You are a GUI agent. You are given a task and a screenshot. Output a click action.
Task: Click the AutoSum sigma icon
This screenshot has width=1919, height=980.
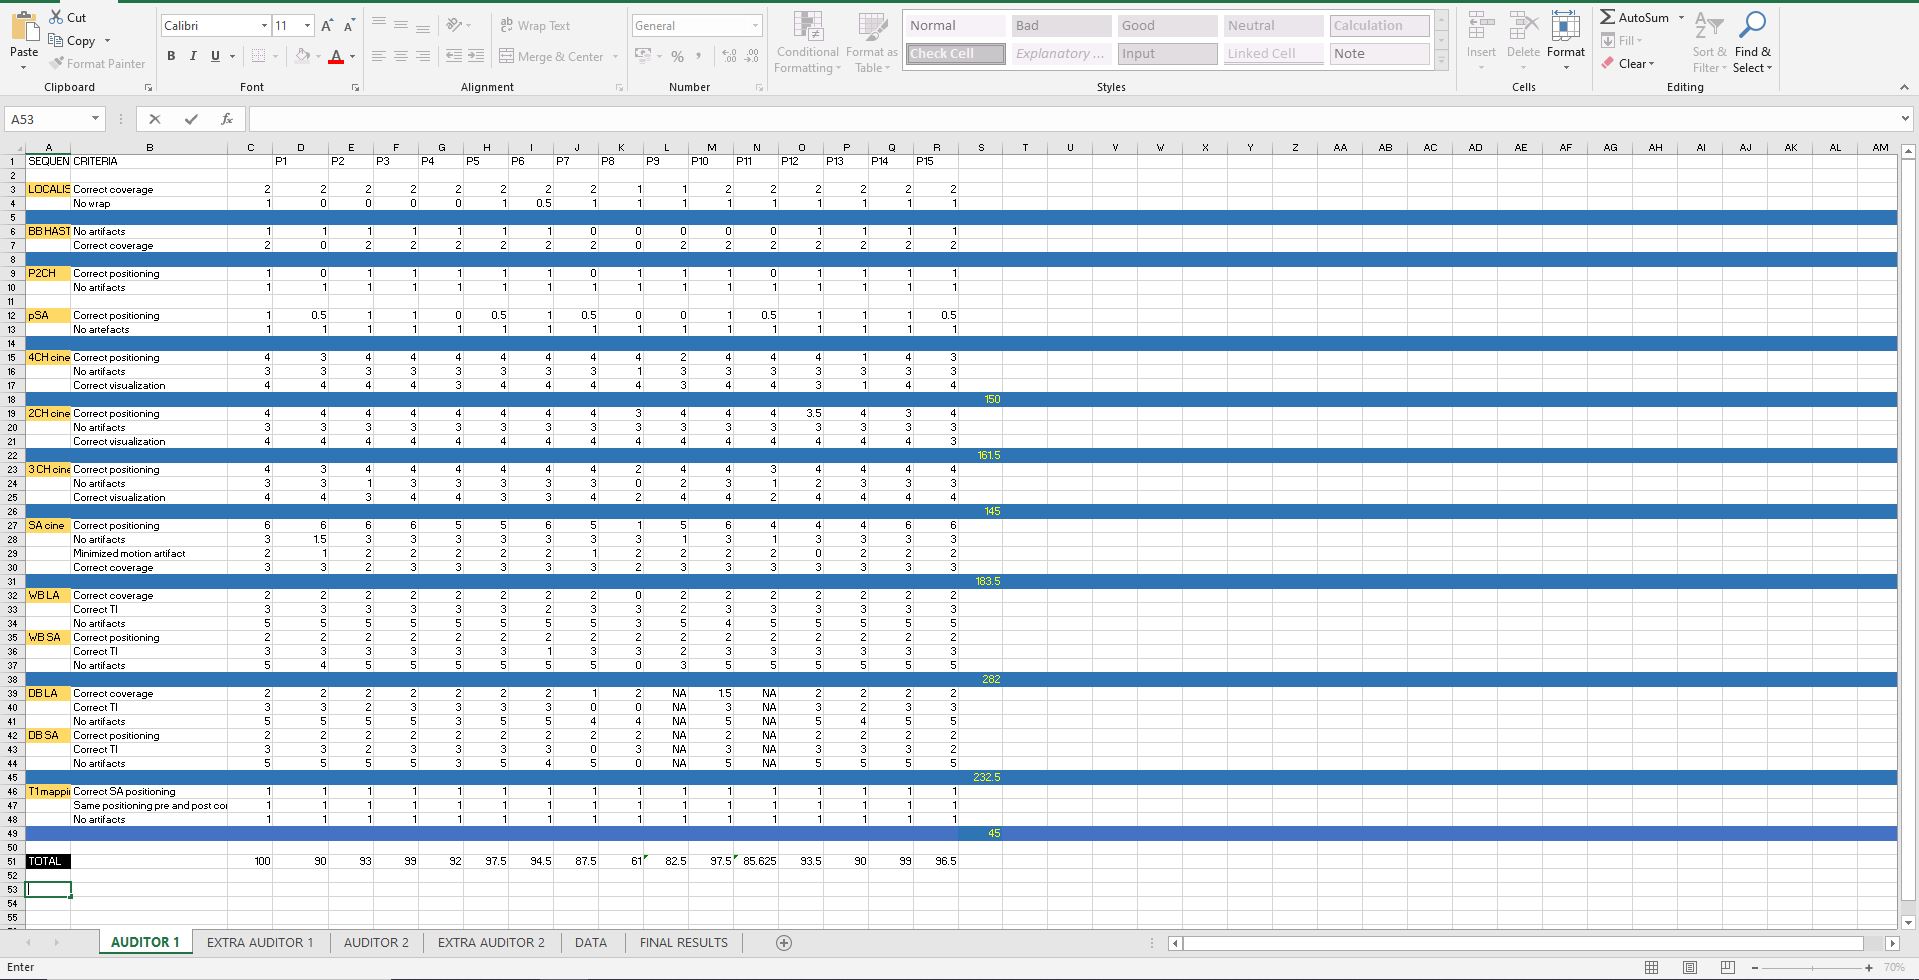pyautogui.click(x=1607, y=17)
